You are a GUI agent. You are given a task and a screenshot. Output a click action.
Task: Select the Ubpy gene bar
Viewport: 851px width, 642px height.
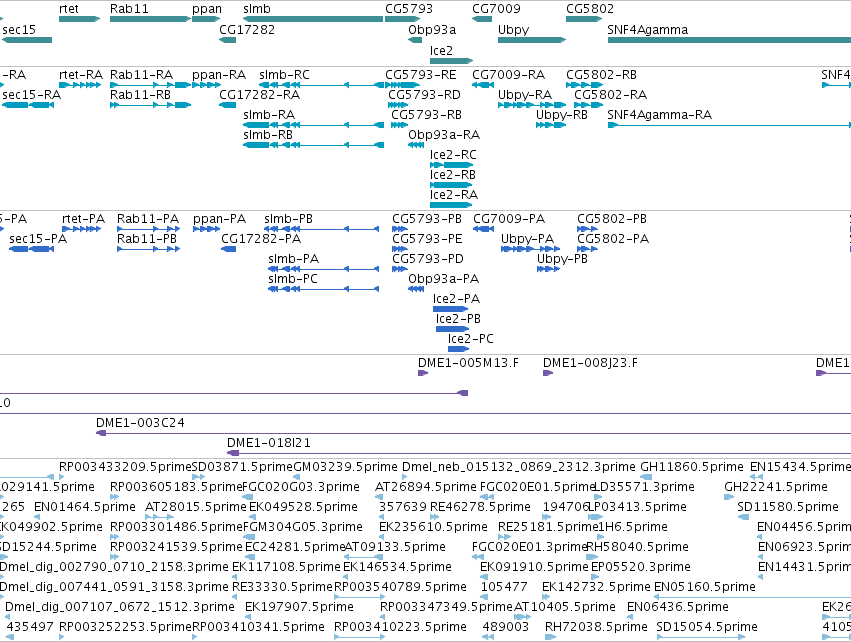tap(532, 40)
